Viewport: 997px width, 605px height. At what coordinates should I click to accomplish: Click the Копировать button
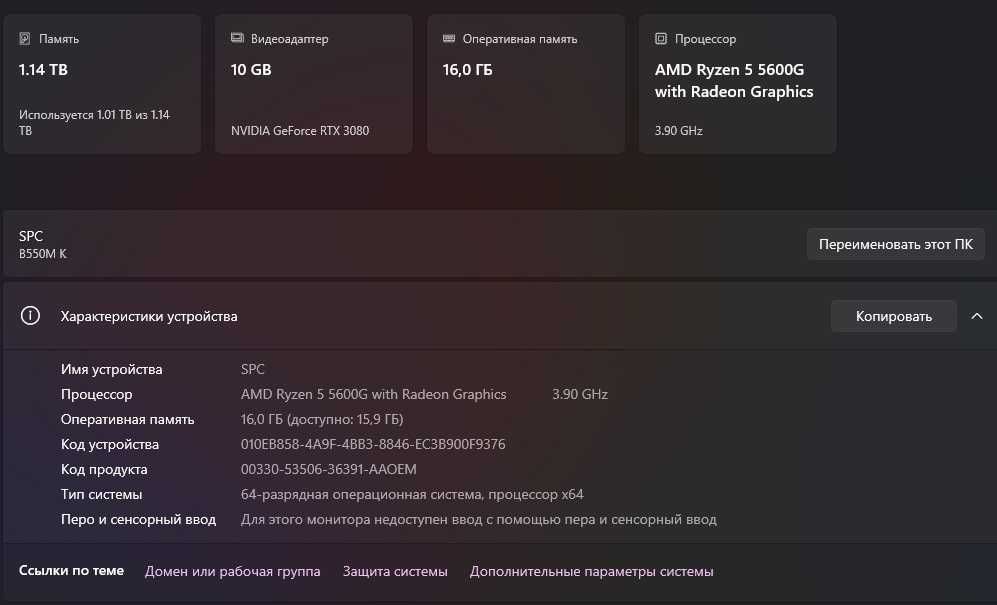[x=893, y=316]
